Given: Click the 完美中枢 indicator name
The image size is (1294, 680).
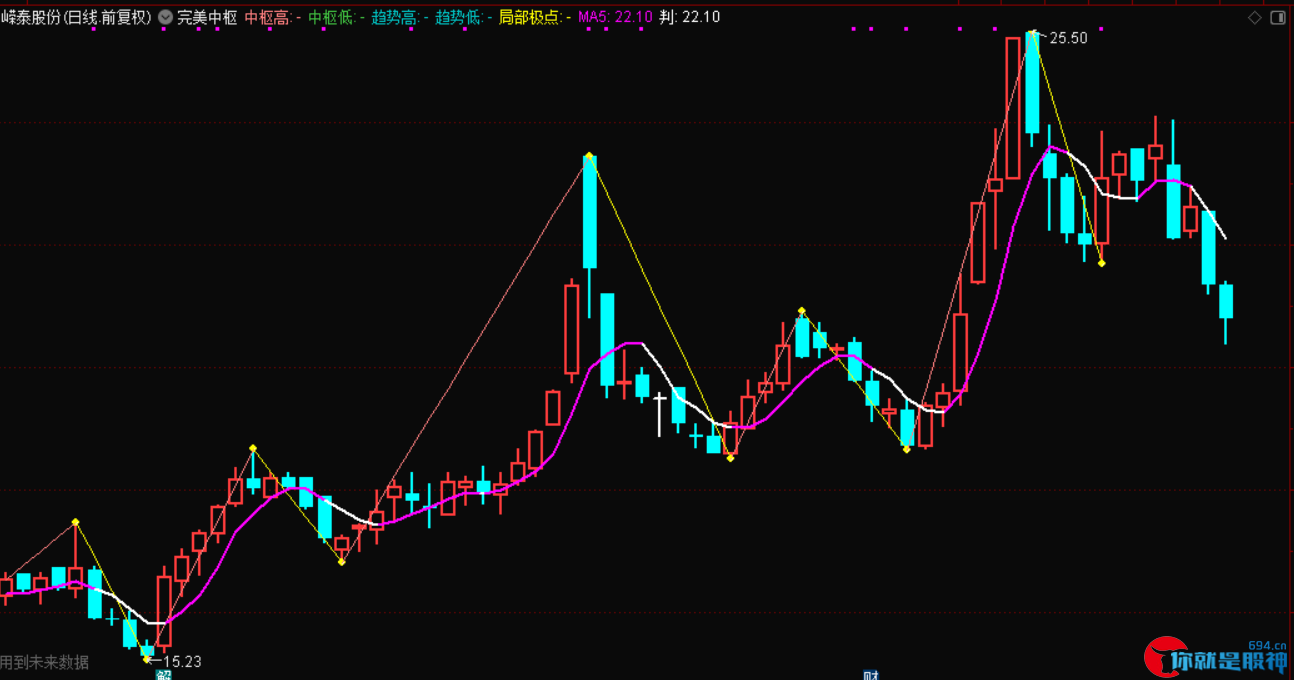Looking at the screenshot, I should (x=207, y=17).
